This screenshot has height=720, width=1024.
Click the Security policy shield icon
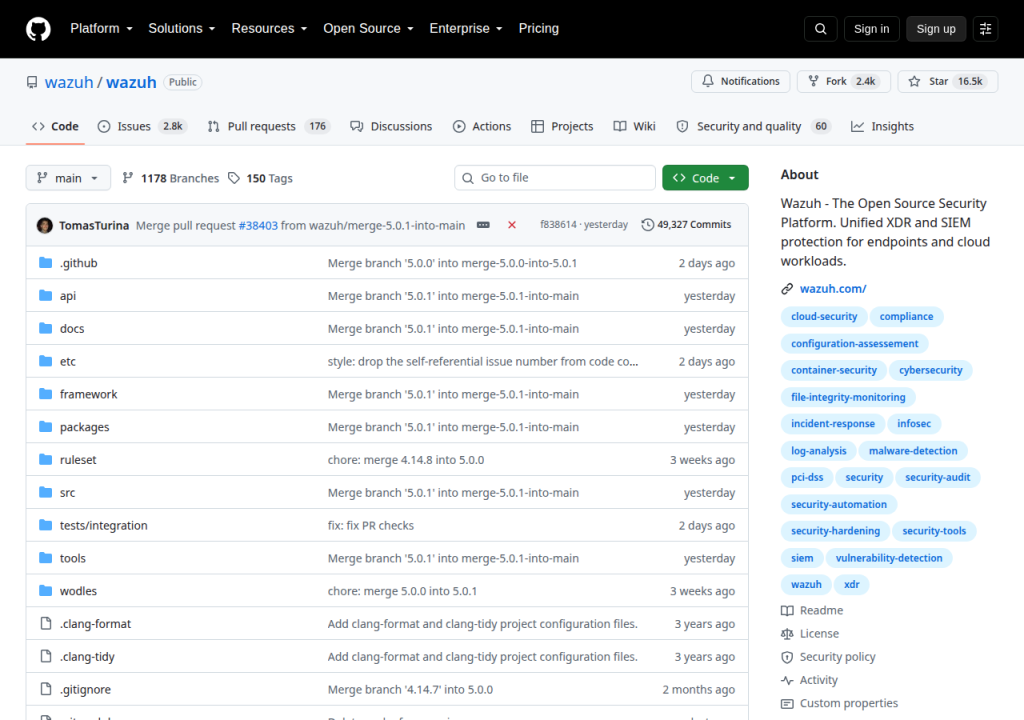coord(787,657)
